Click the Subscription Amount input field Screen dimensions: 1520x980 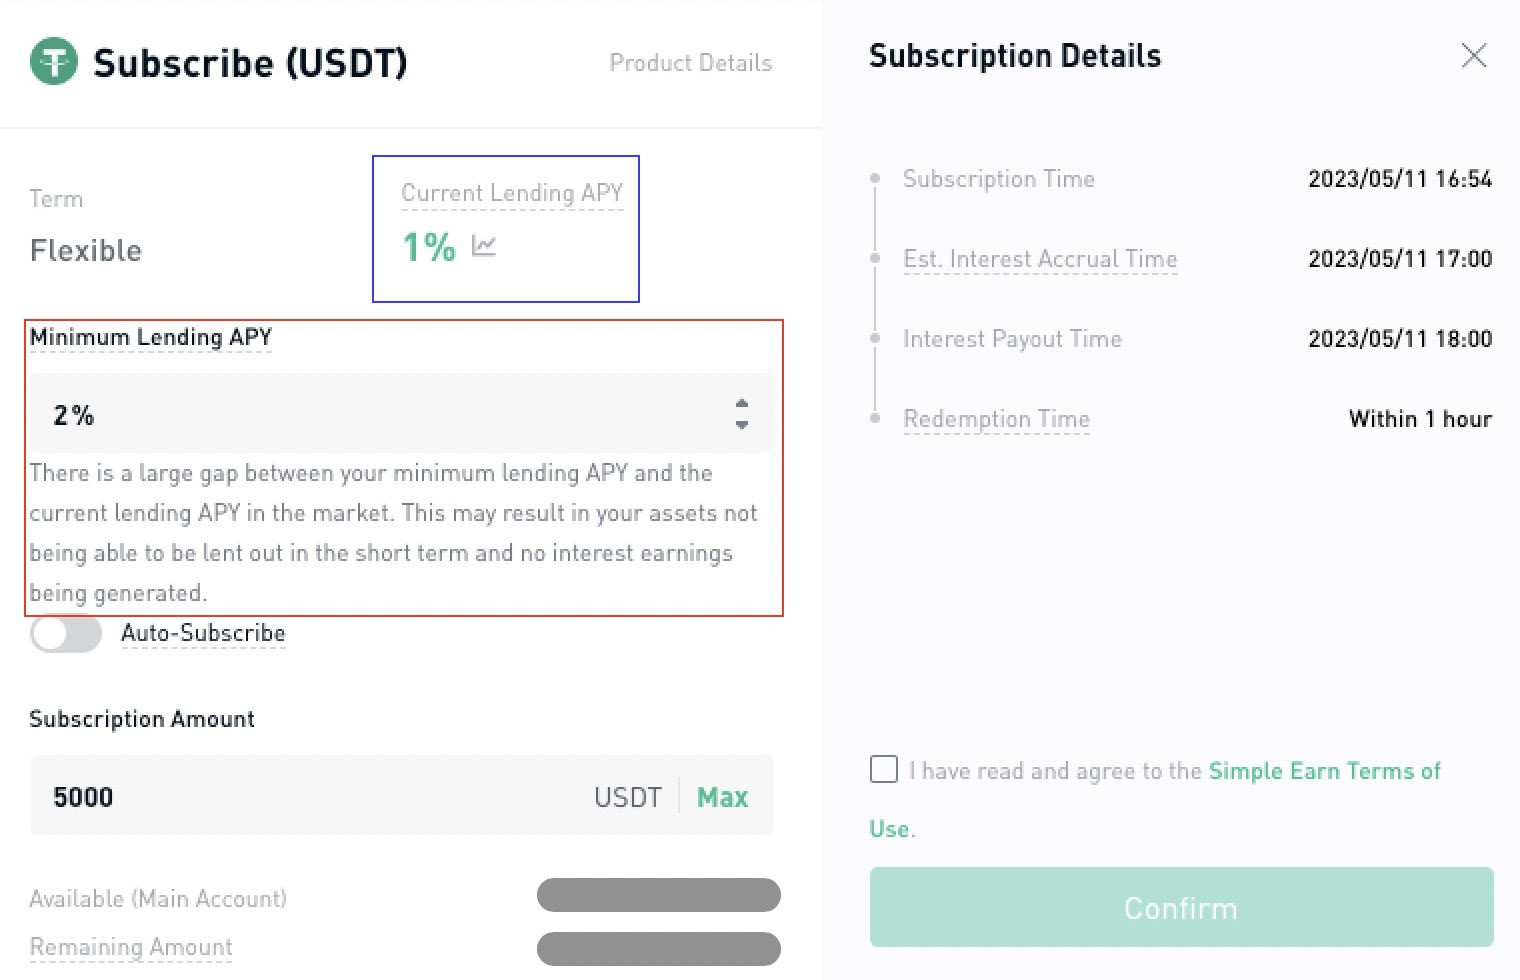[x=402, y=795]
